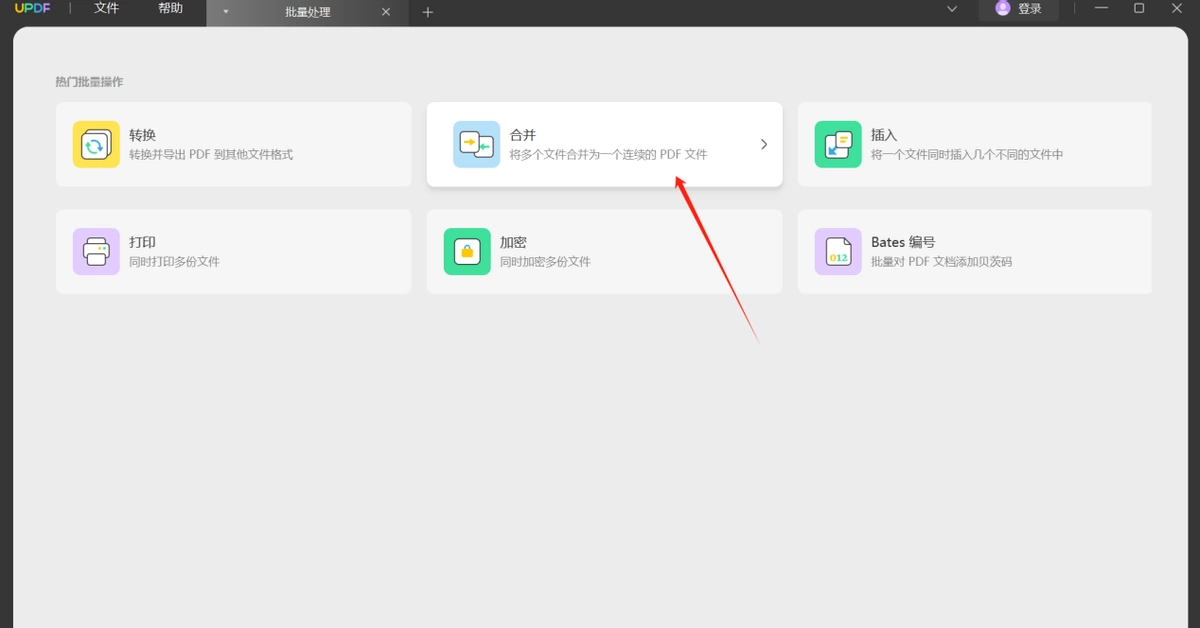The height and width of the screenshot is (628, 1200).
Task: Click the green Insert (插入) icon
Action: click(838, 144)
